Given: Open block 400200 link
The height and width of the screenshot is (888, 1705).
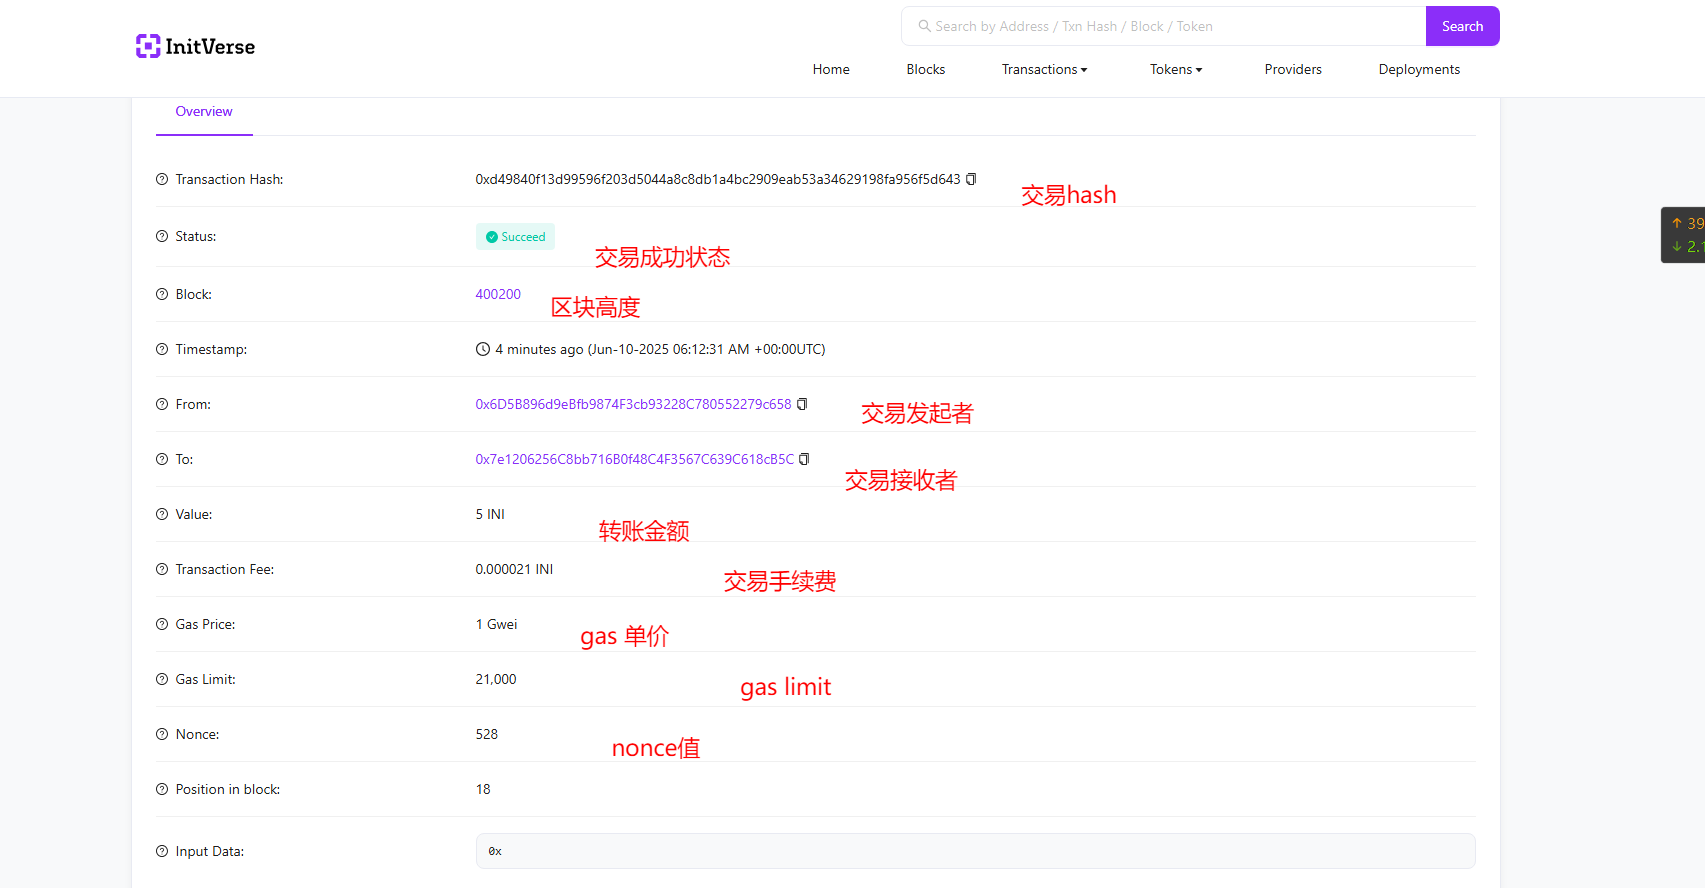Looking at the screenshot, I should point(498,294).
